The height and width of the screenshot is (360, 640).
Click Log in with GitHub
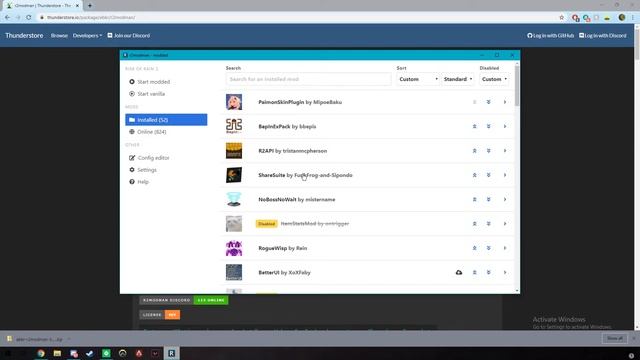[550, 36]
